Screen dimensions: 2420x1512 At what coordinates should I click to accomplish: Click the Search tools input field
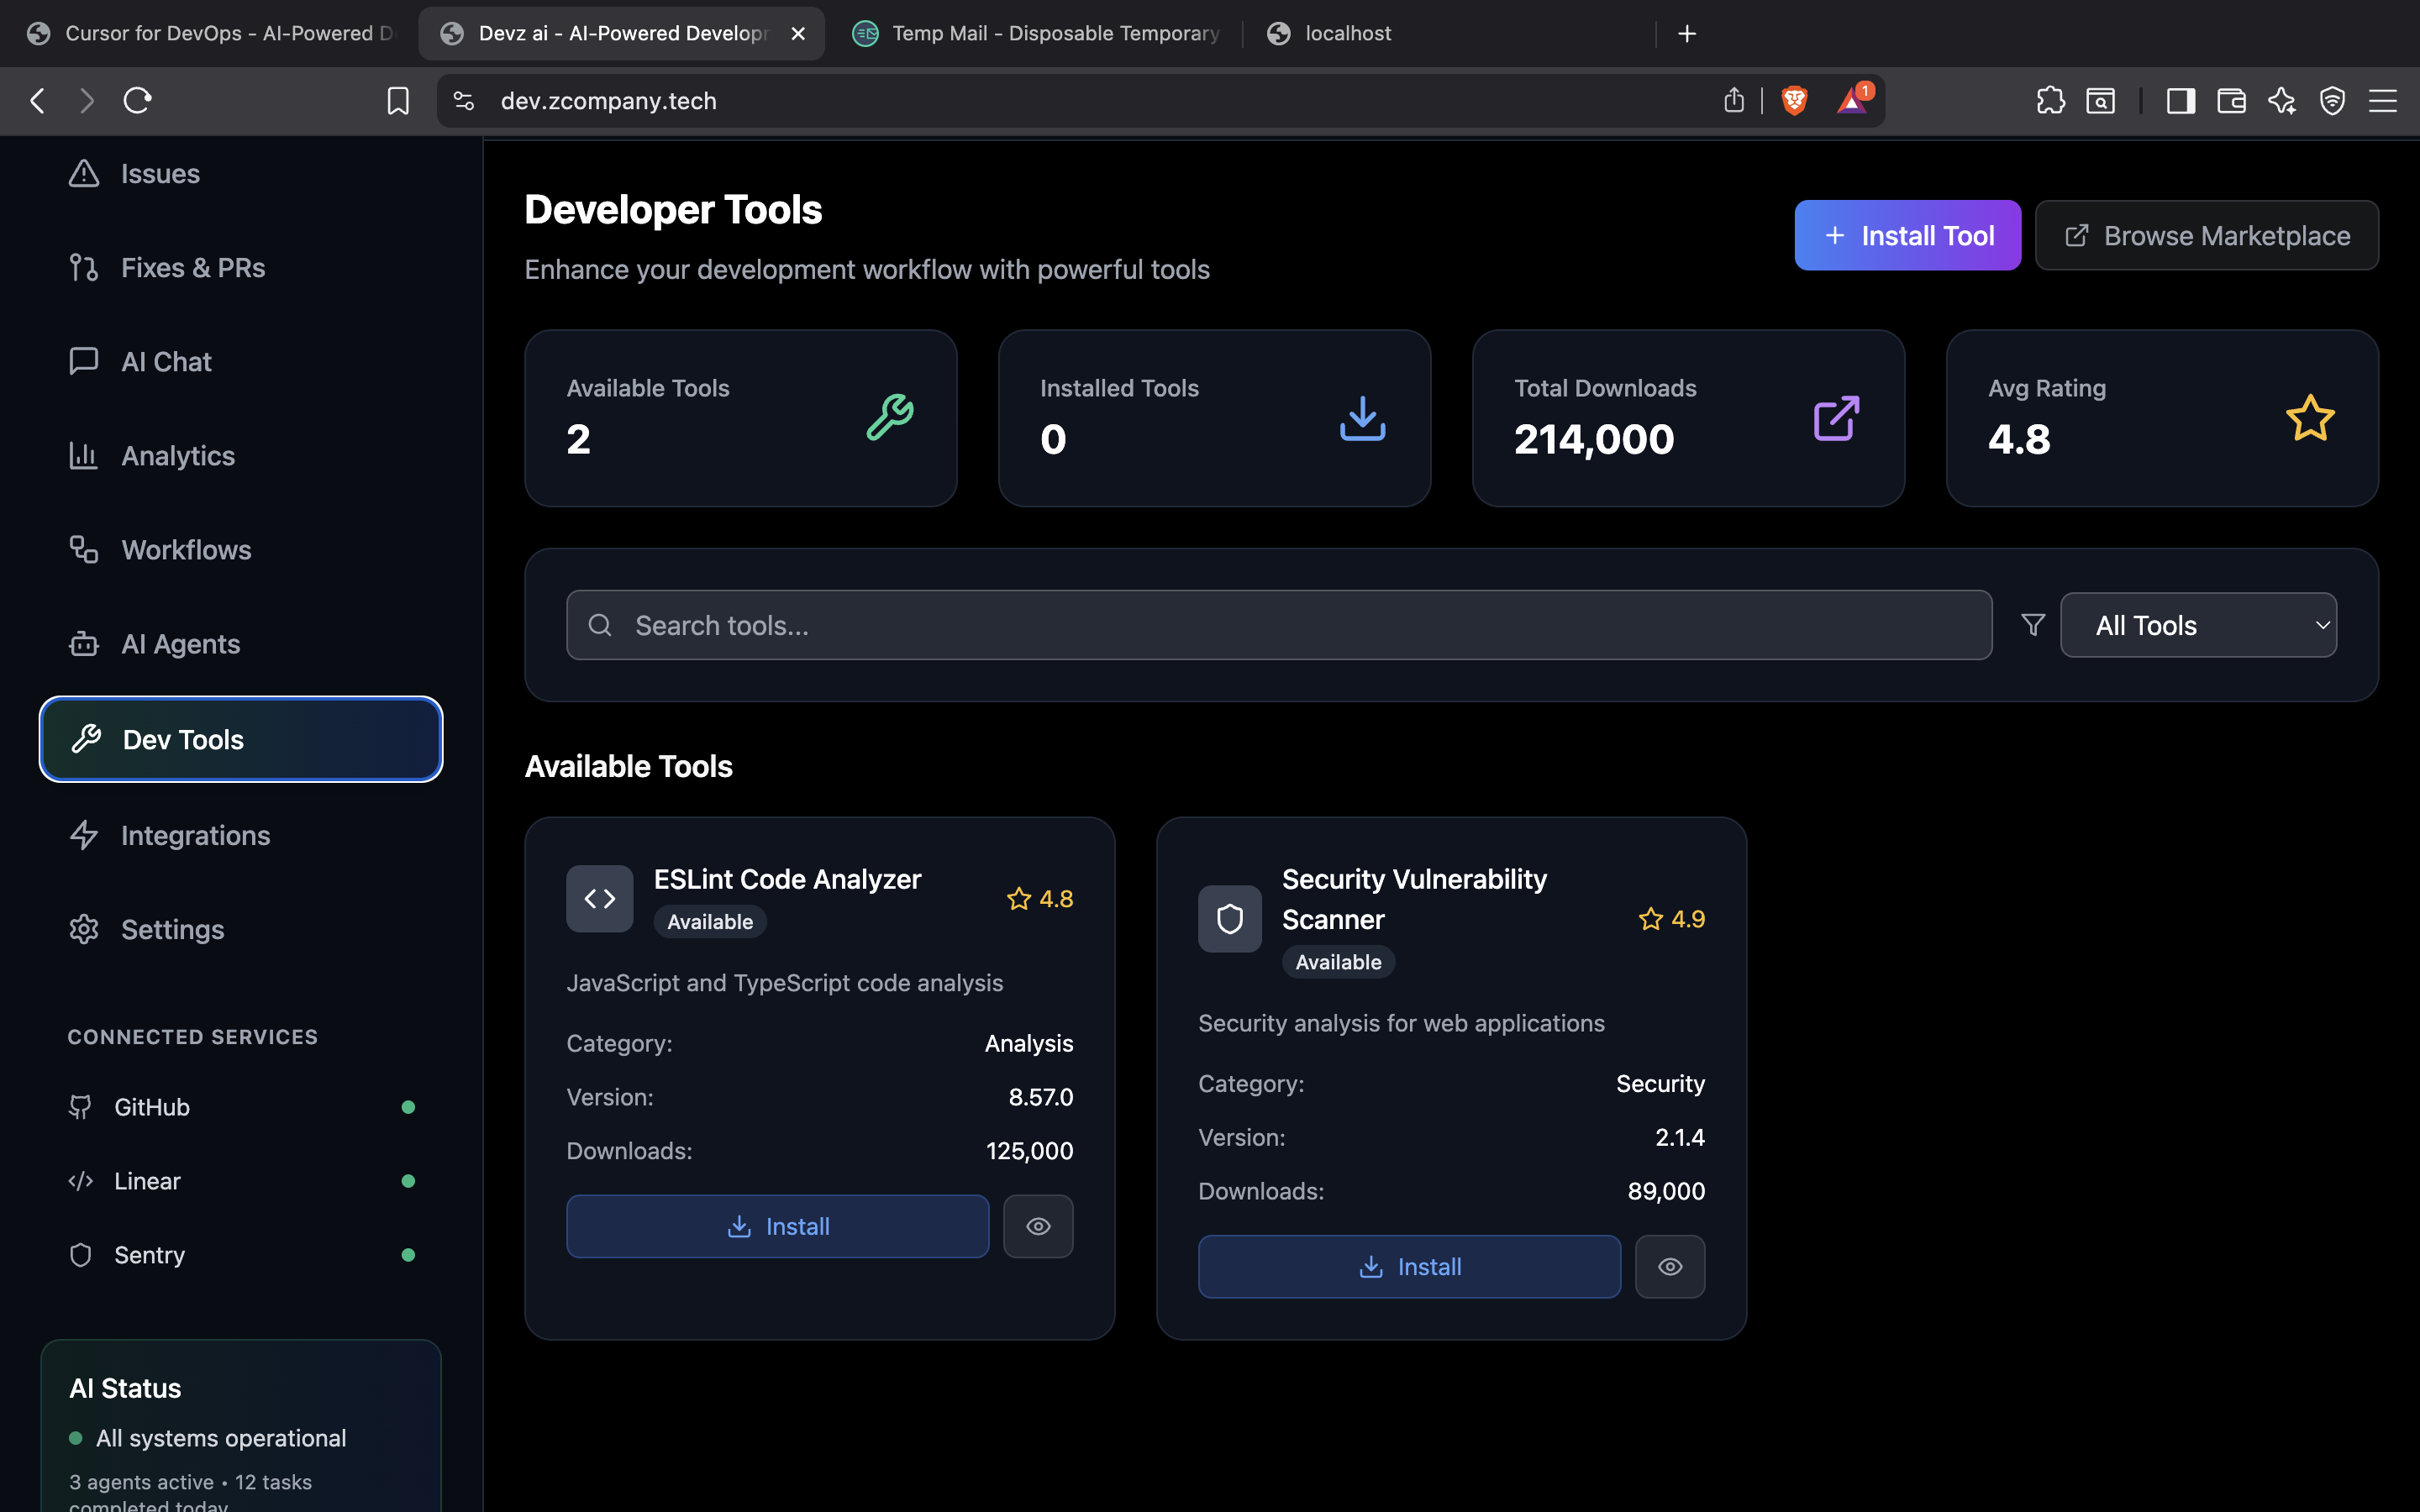[1278, 625]
